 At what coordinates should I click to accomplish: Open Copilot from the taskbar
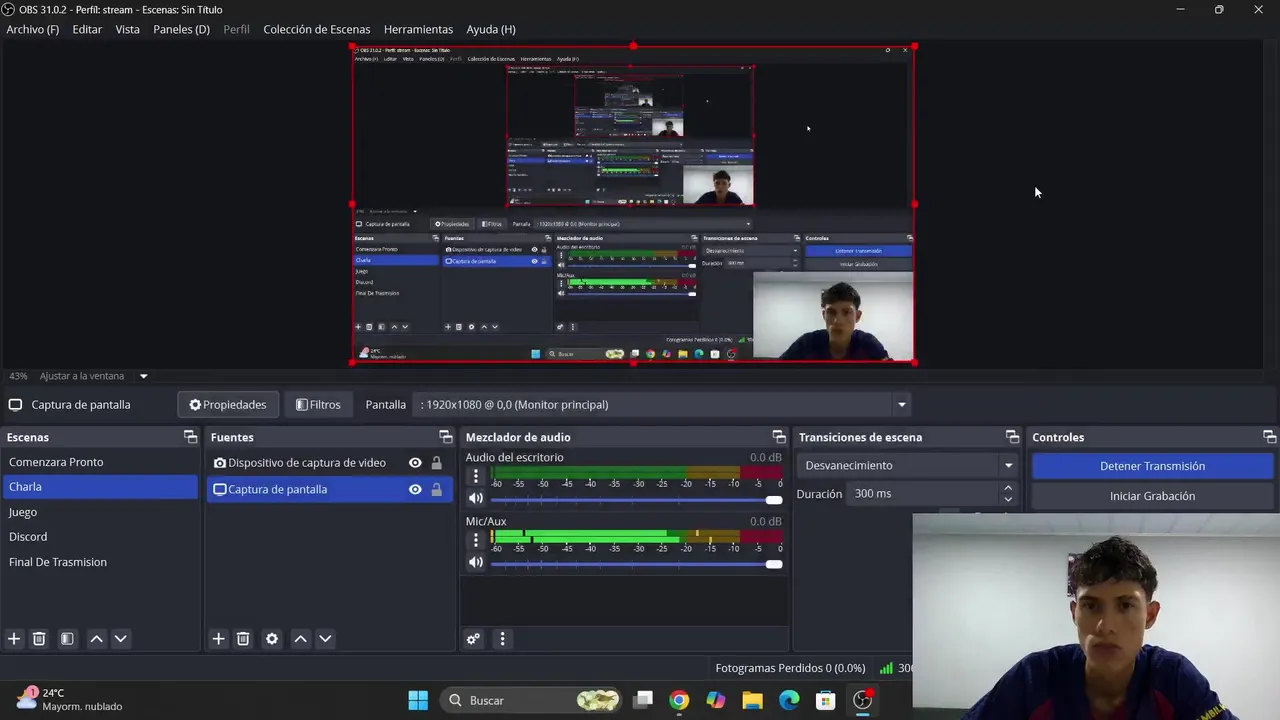[x=716, y=700]
